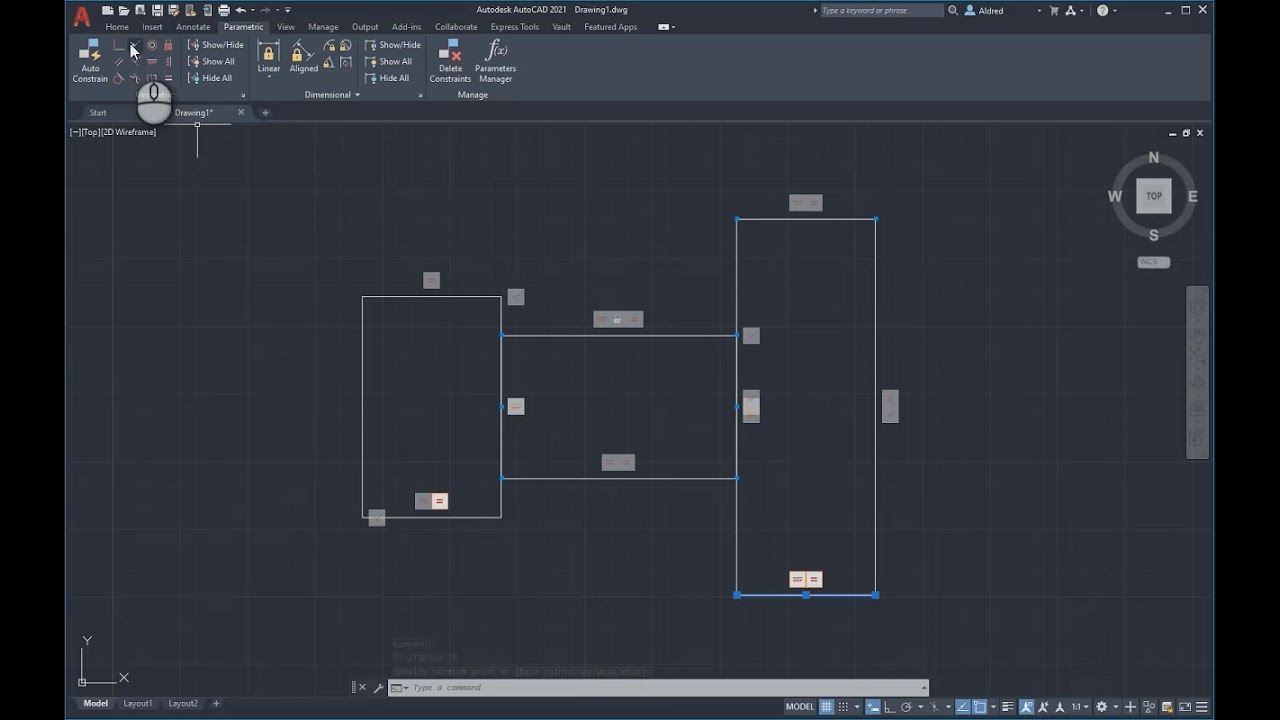Open the Linear constraint dropdown arrow
This screenshot has height=720, width=1280.
tap(268, 77)
